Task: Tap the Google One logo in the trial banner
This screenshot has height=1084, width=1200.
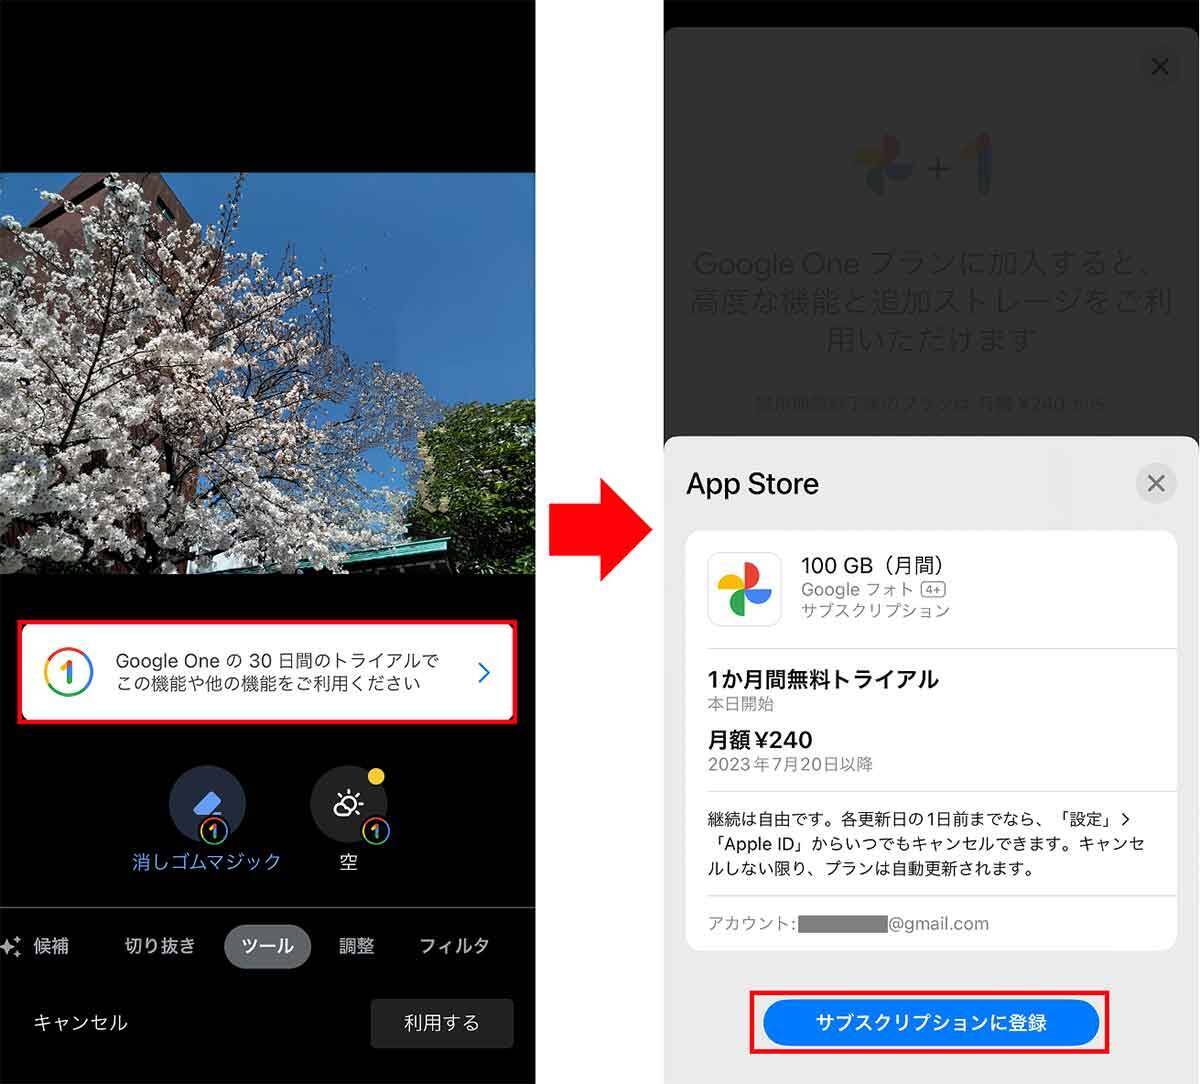Action: pos(69,672)
